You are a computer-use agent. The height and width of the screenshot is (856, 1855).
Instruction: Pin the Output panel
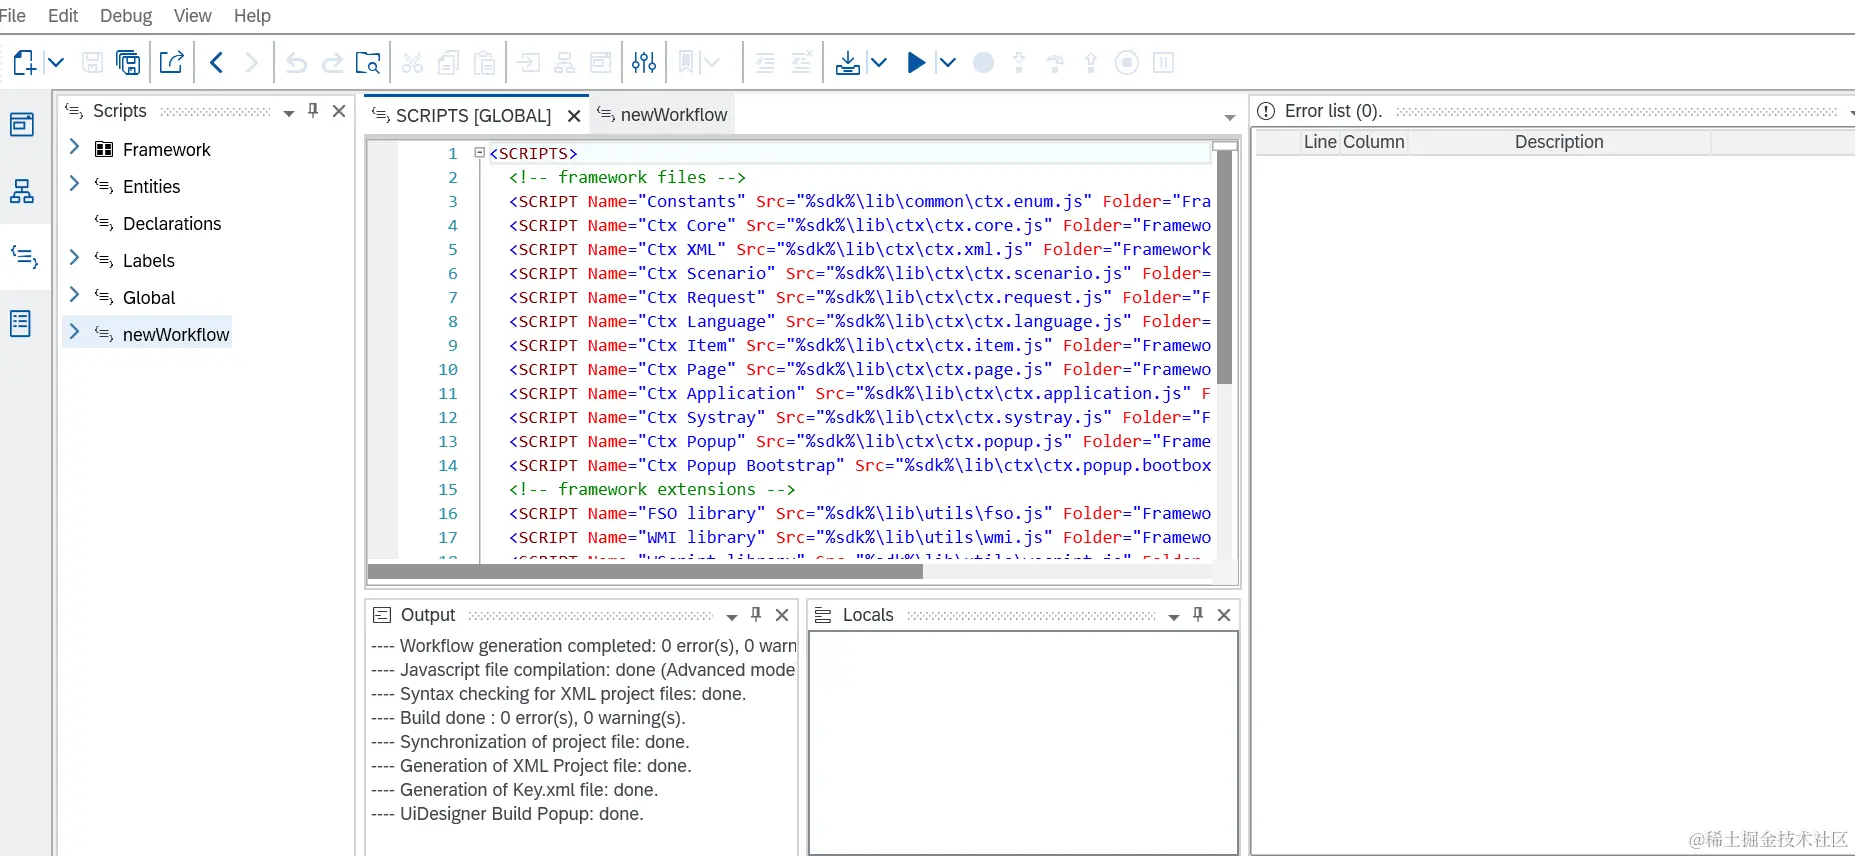tap(756, 615)
